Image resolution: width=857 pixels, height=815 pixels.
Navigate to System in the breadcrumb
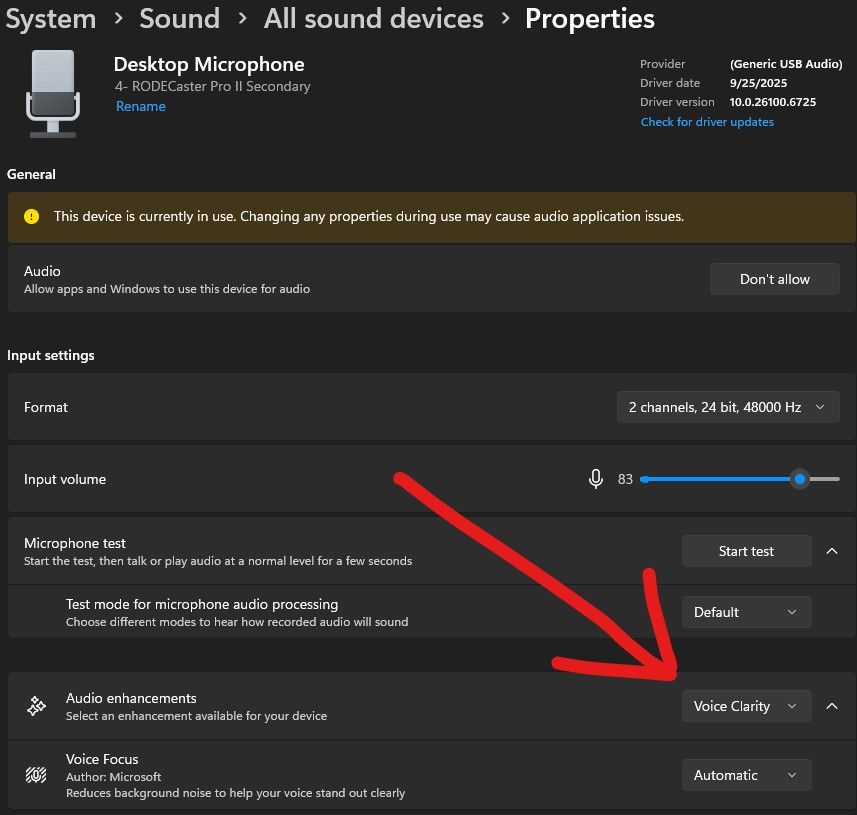(x=50, y=18)
